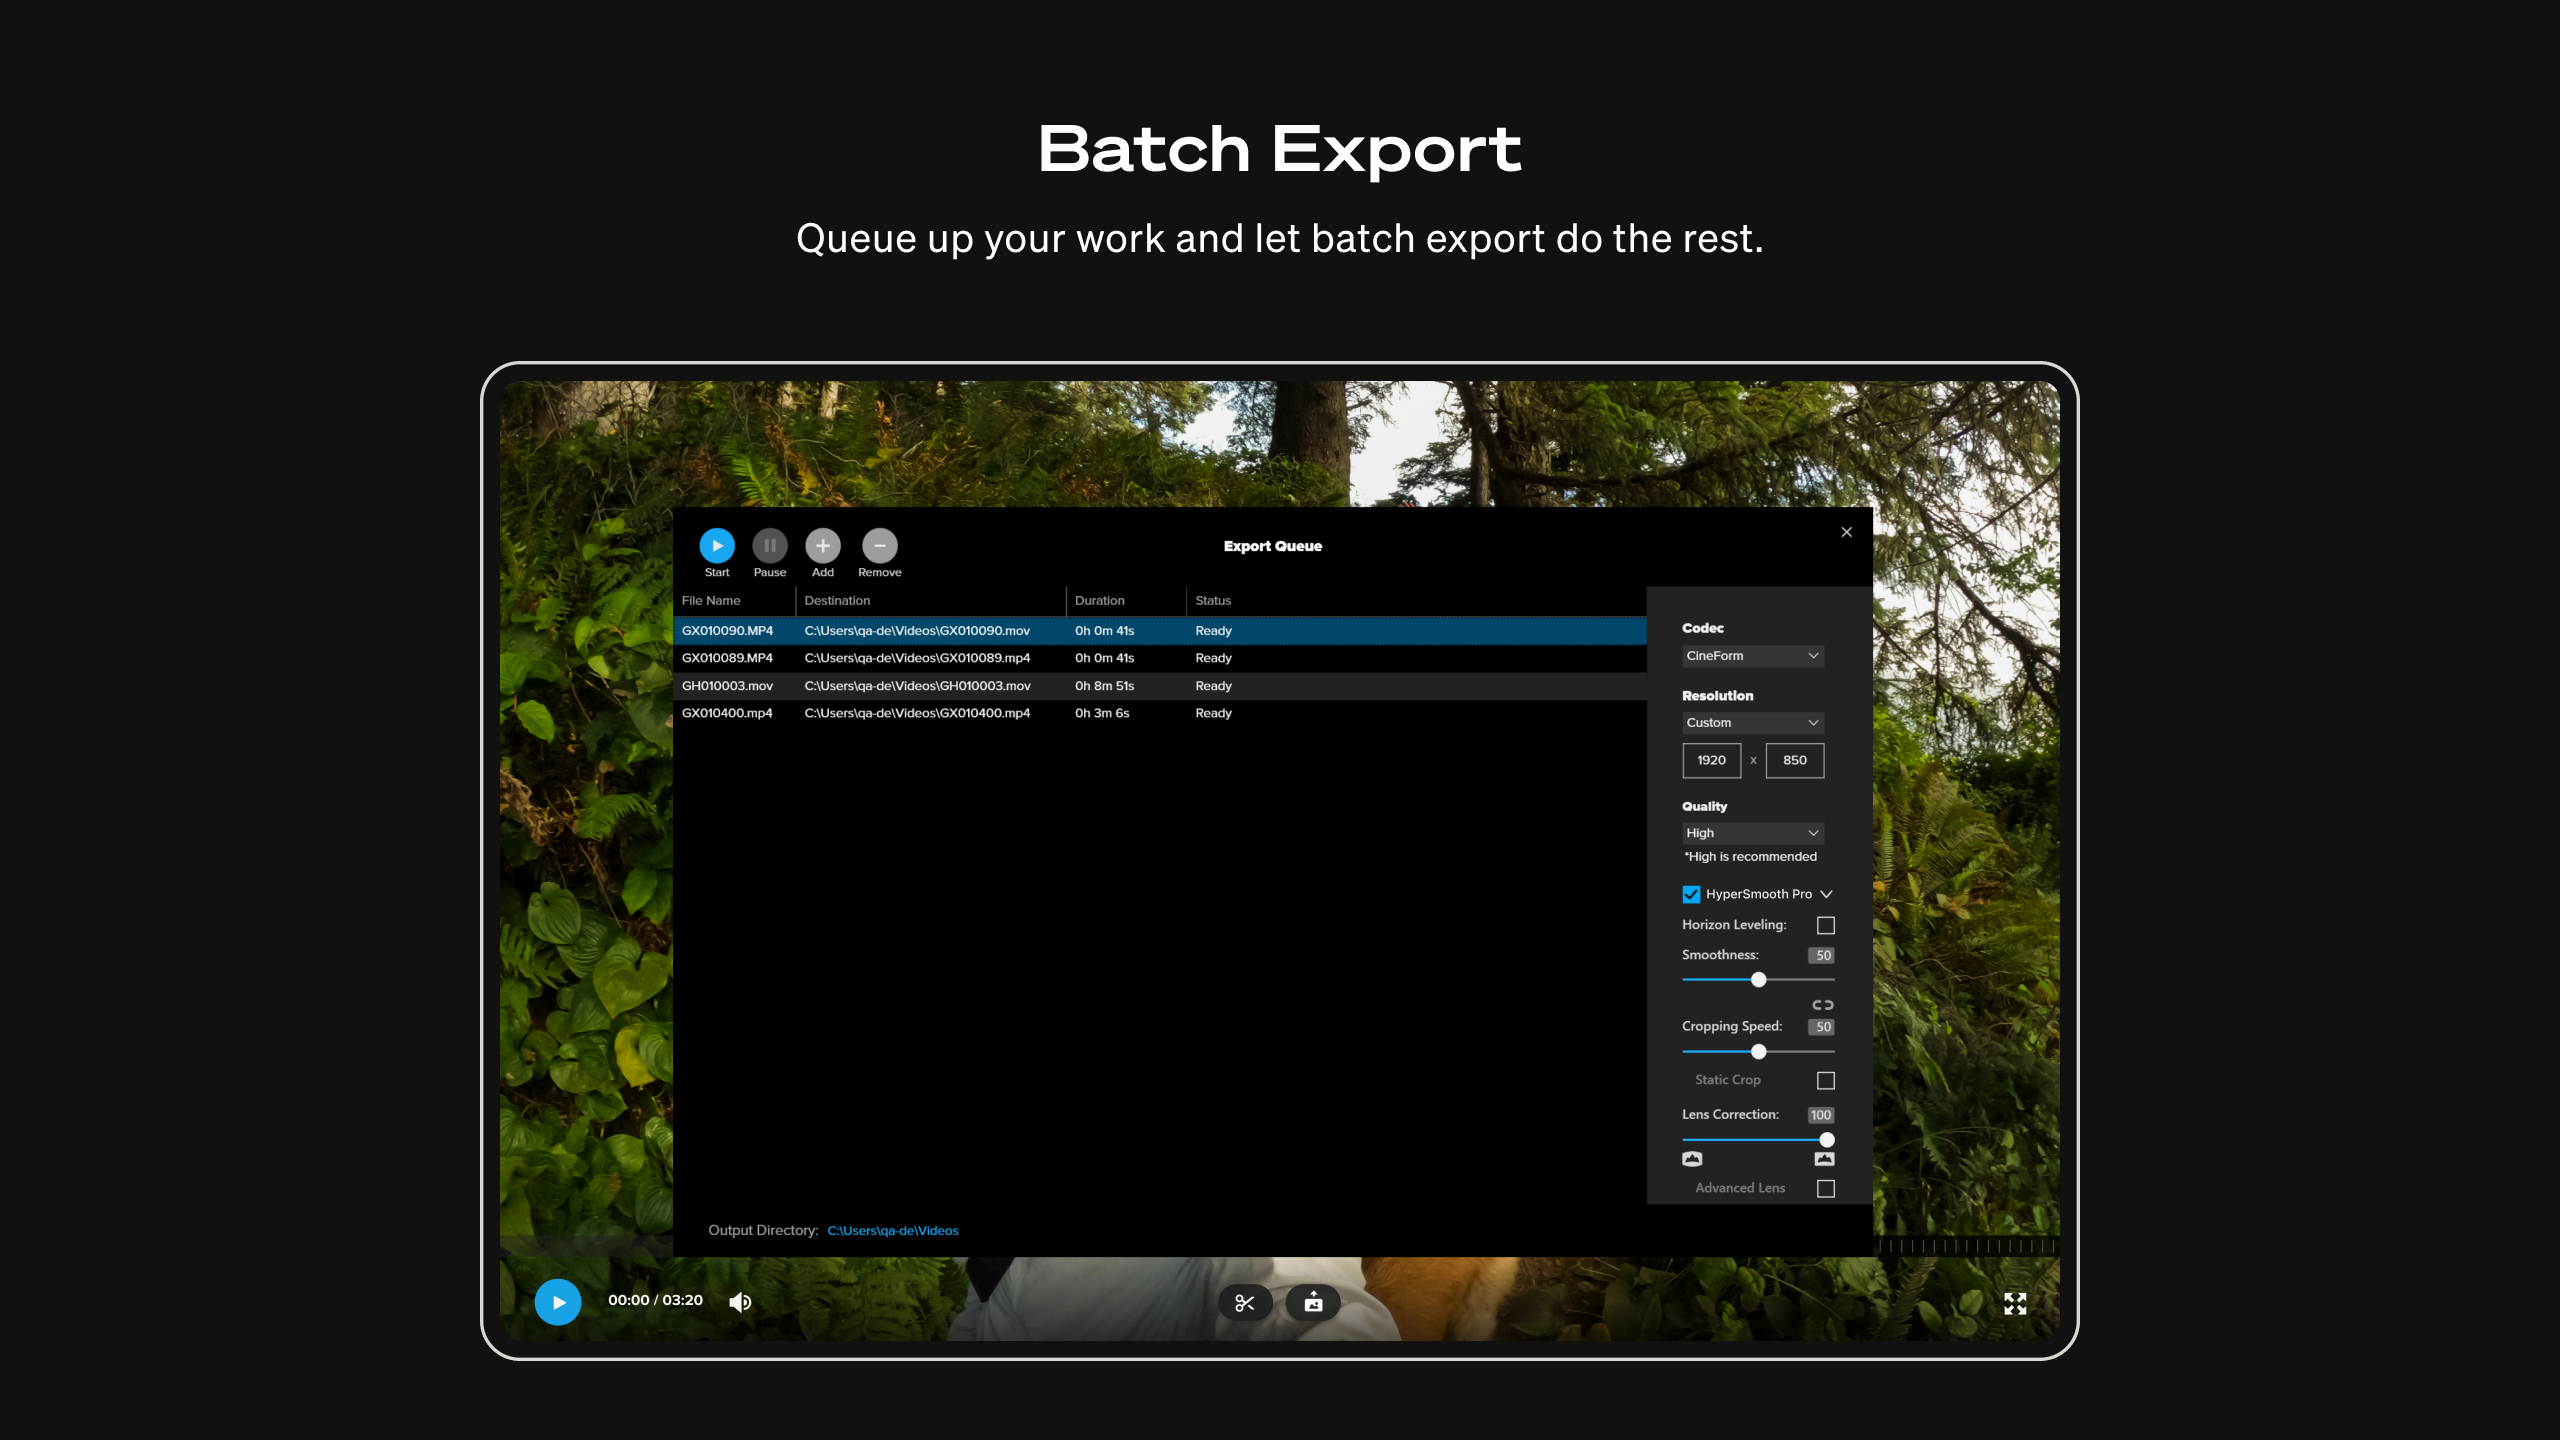Remove the selected file from the queue
This screenshot has height=1440, width=2560.
tap(879, 546)
